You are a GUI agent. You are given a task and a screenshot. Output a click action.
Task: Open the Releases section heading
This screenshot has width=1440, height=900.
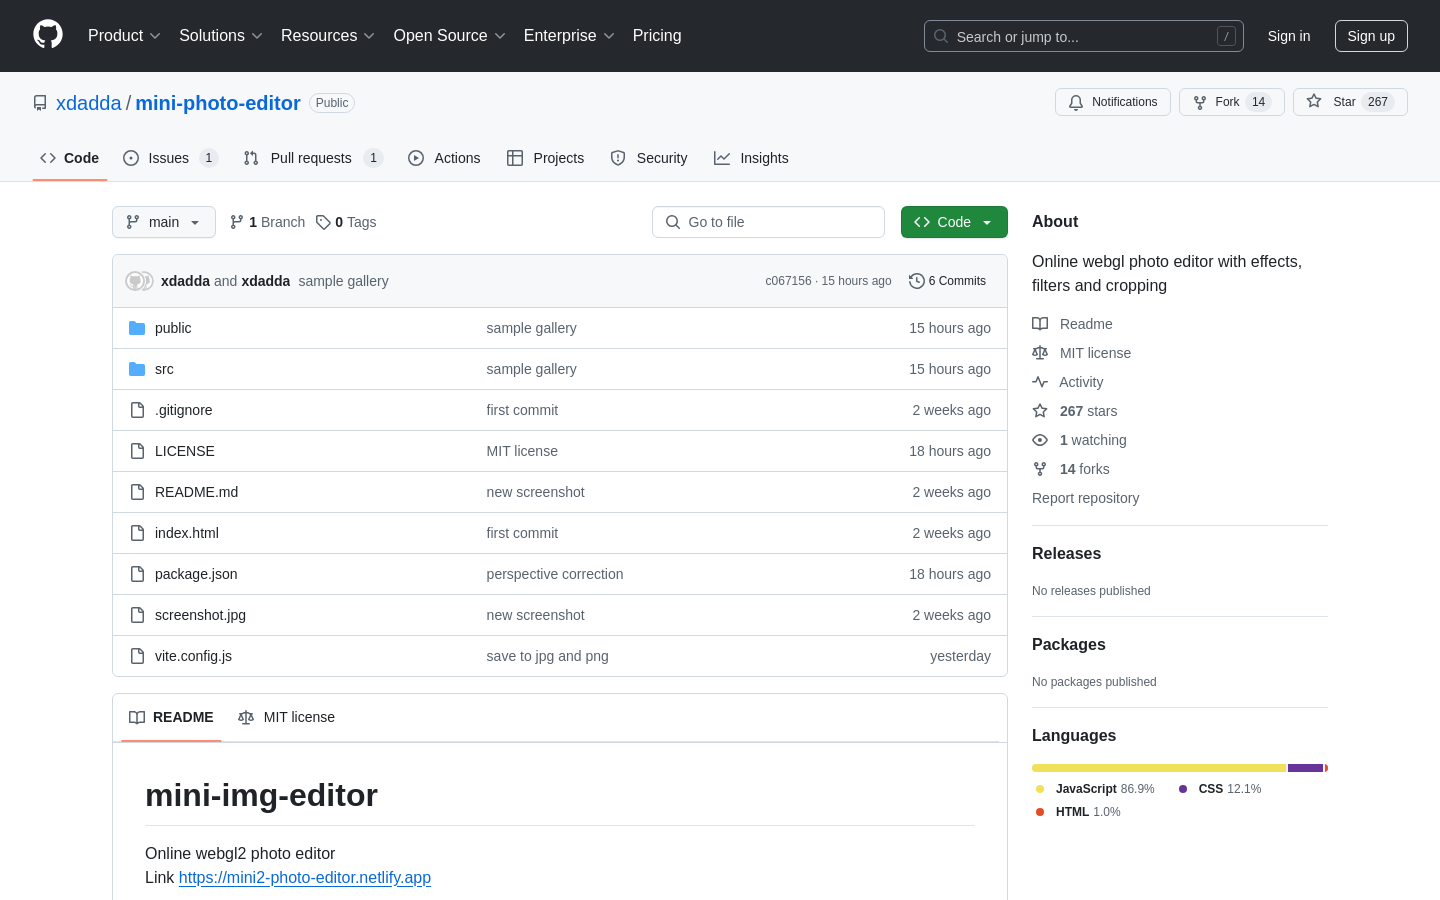point(1066,554)
